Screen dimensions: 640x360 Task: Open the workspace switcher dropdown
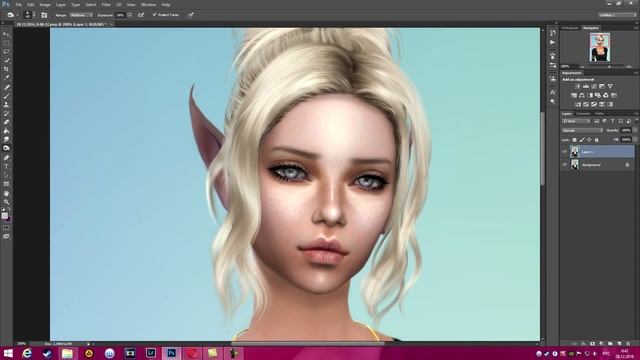pos(617,15)
